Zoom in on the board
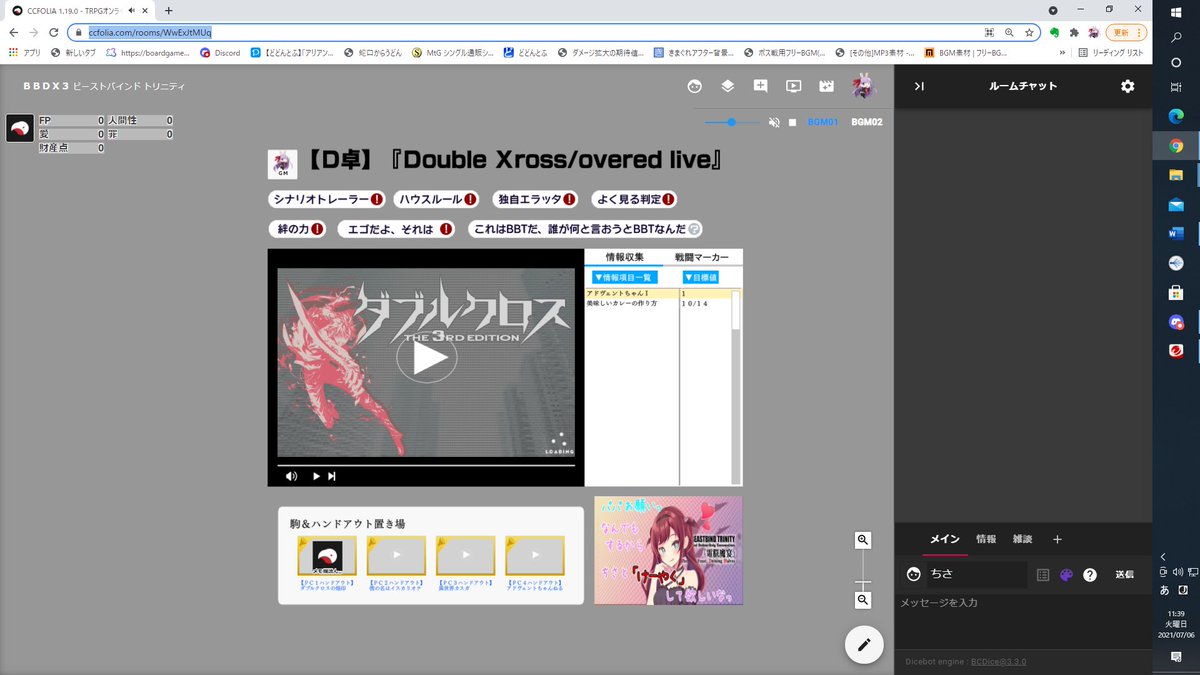Viewport: 1200px width, 675px height. click(x=863, y=540)
